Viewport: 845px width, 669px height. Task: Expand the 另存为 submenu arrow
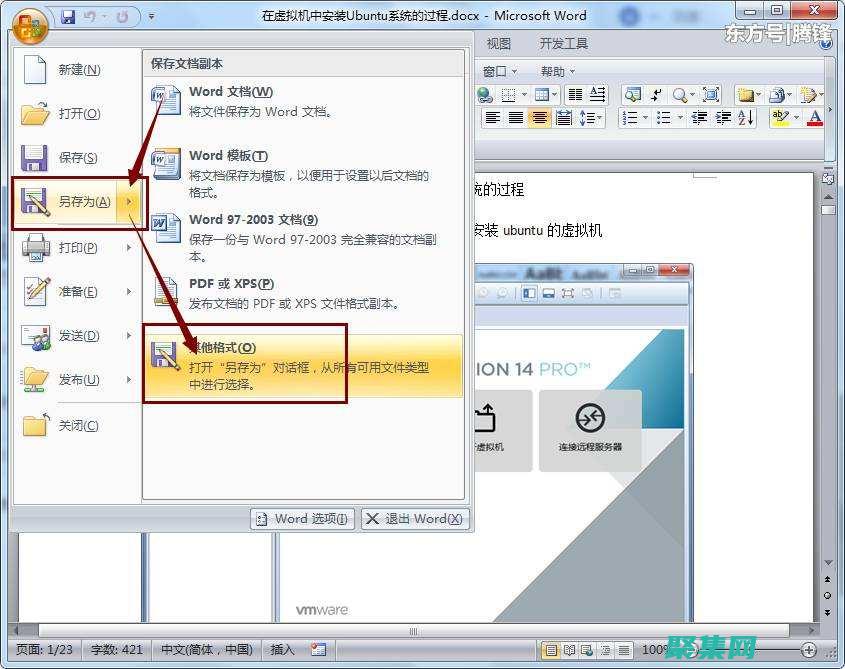coord(128,202)
